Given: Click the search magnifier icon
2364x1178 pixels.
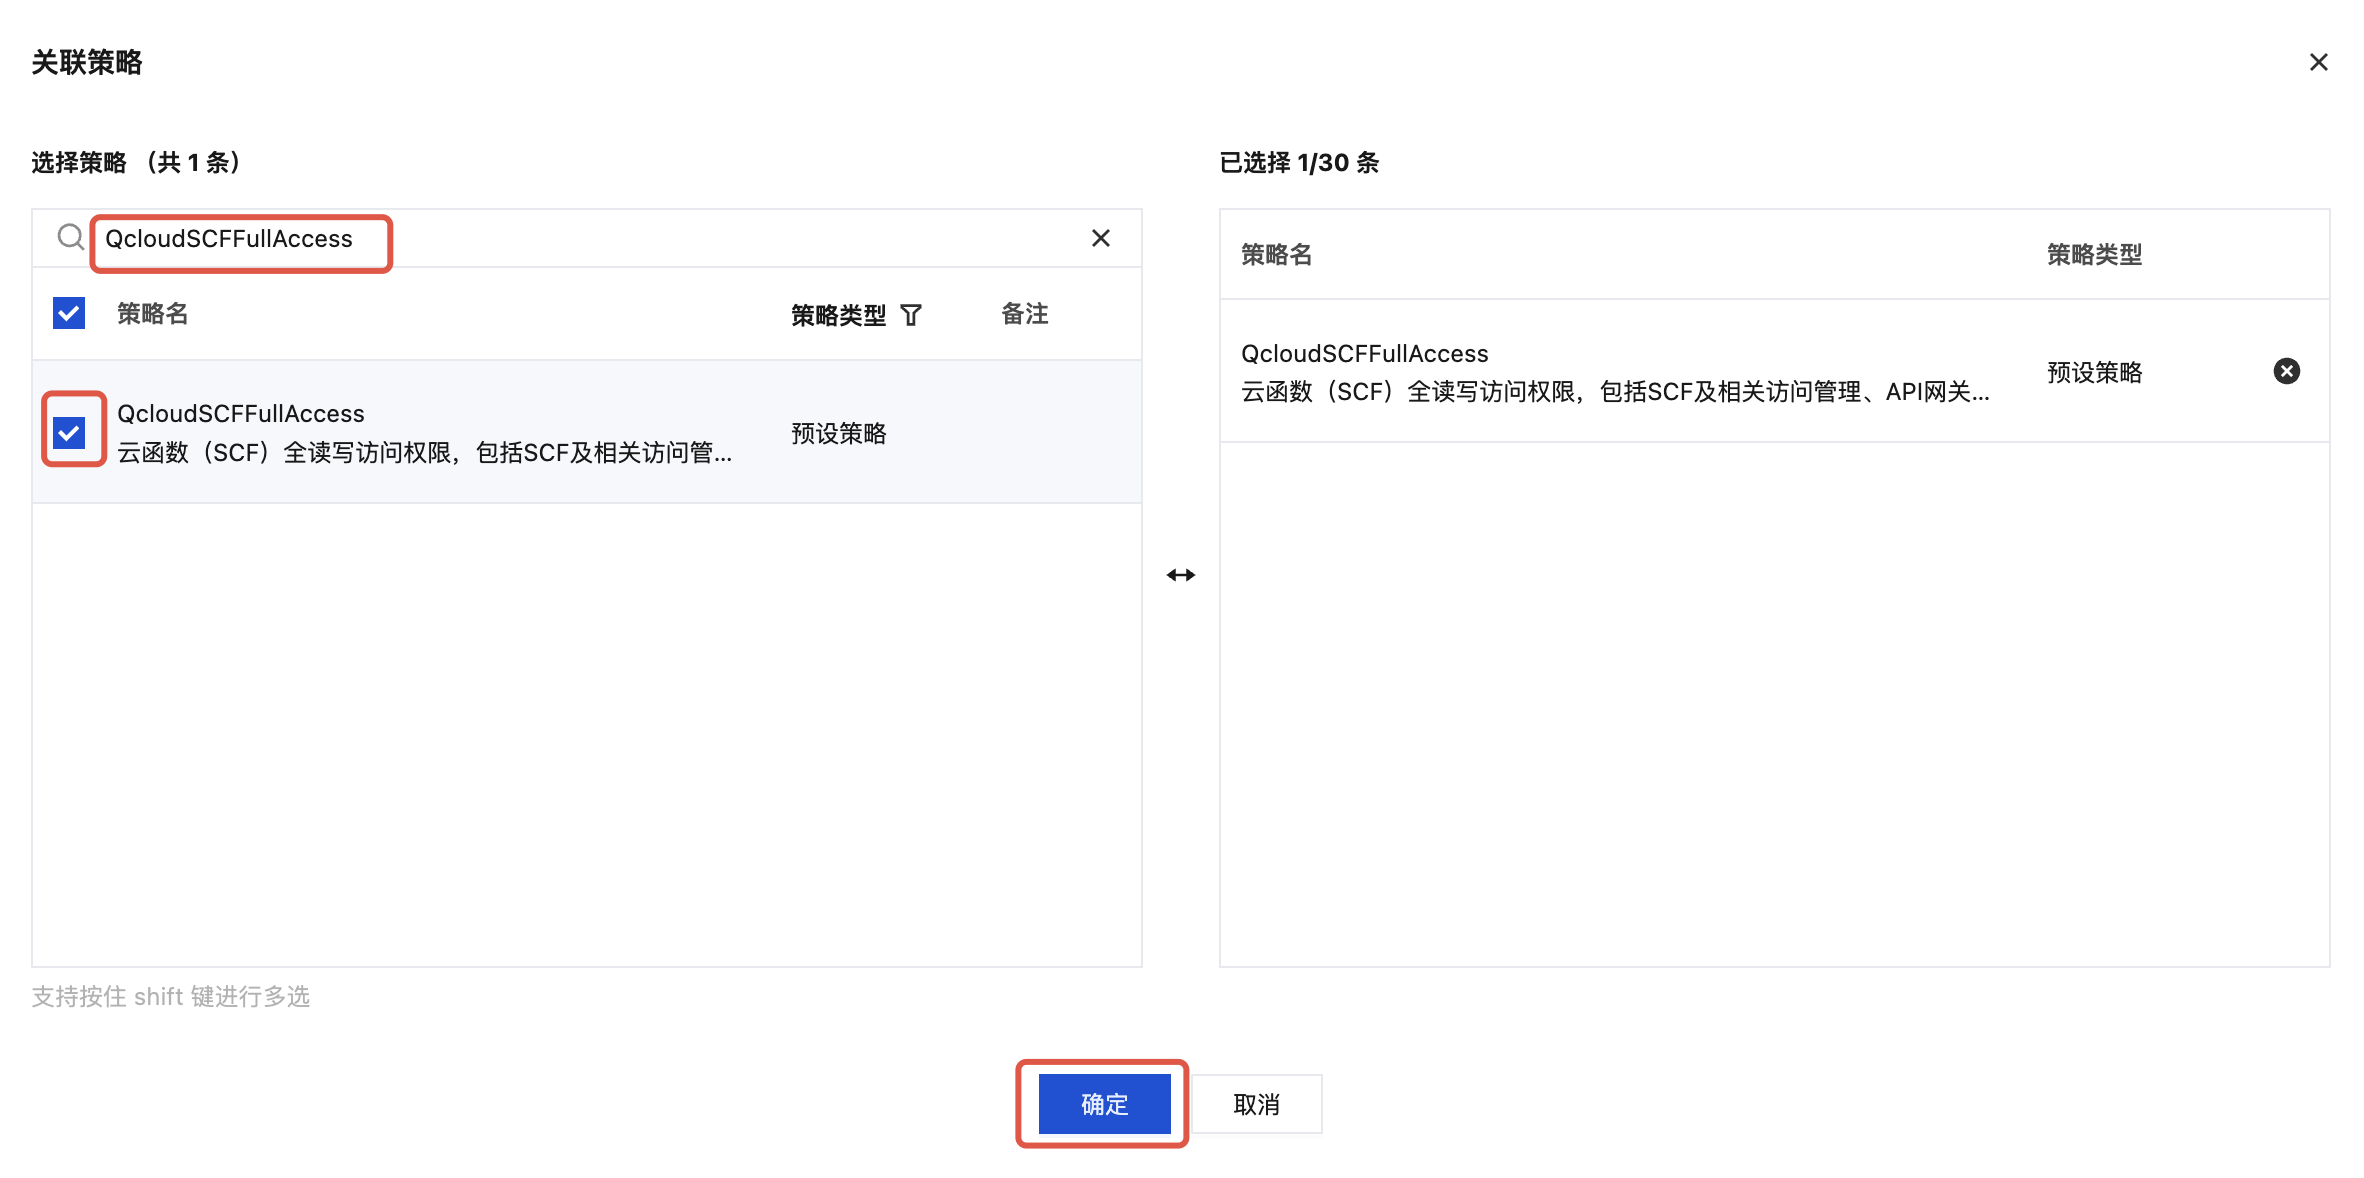Looking at the screenshot, I should (70, 238).
